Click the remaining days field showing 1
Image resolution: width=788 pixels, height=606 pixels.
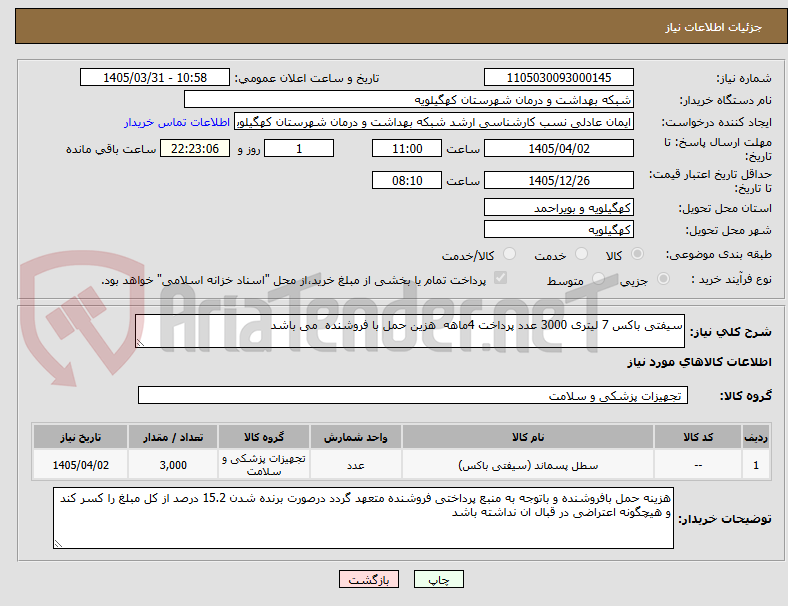(x=299, y=149)
